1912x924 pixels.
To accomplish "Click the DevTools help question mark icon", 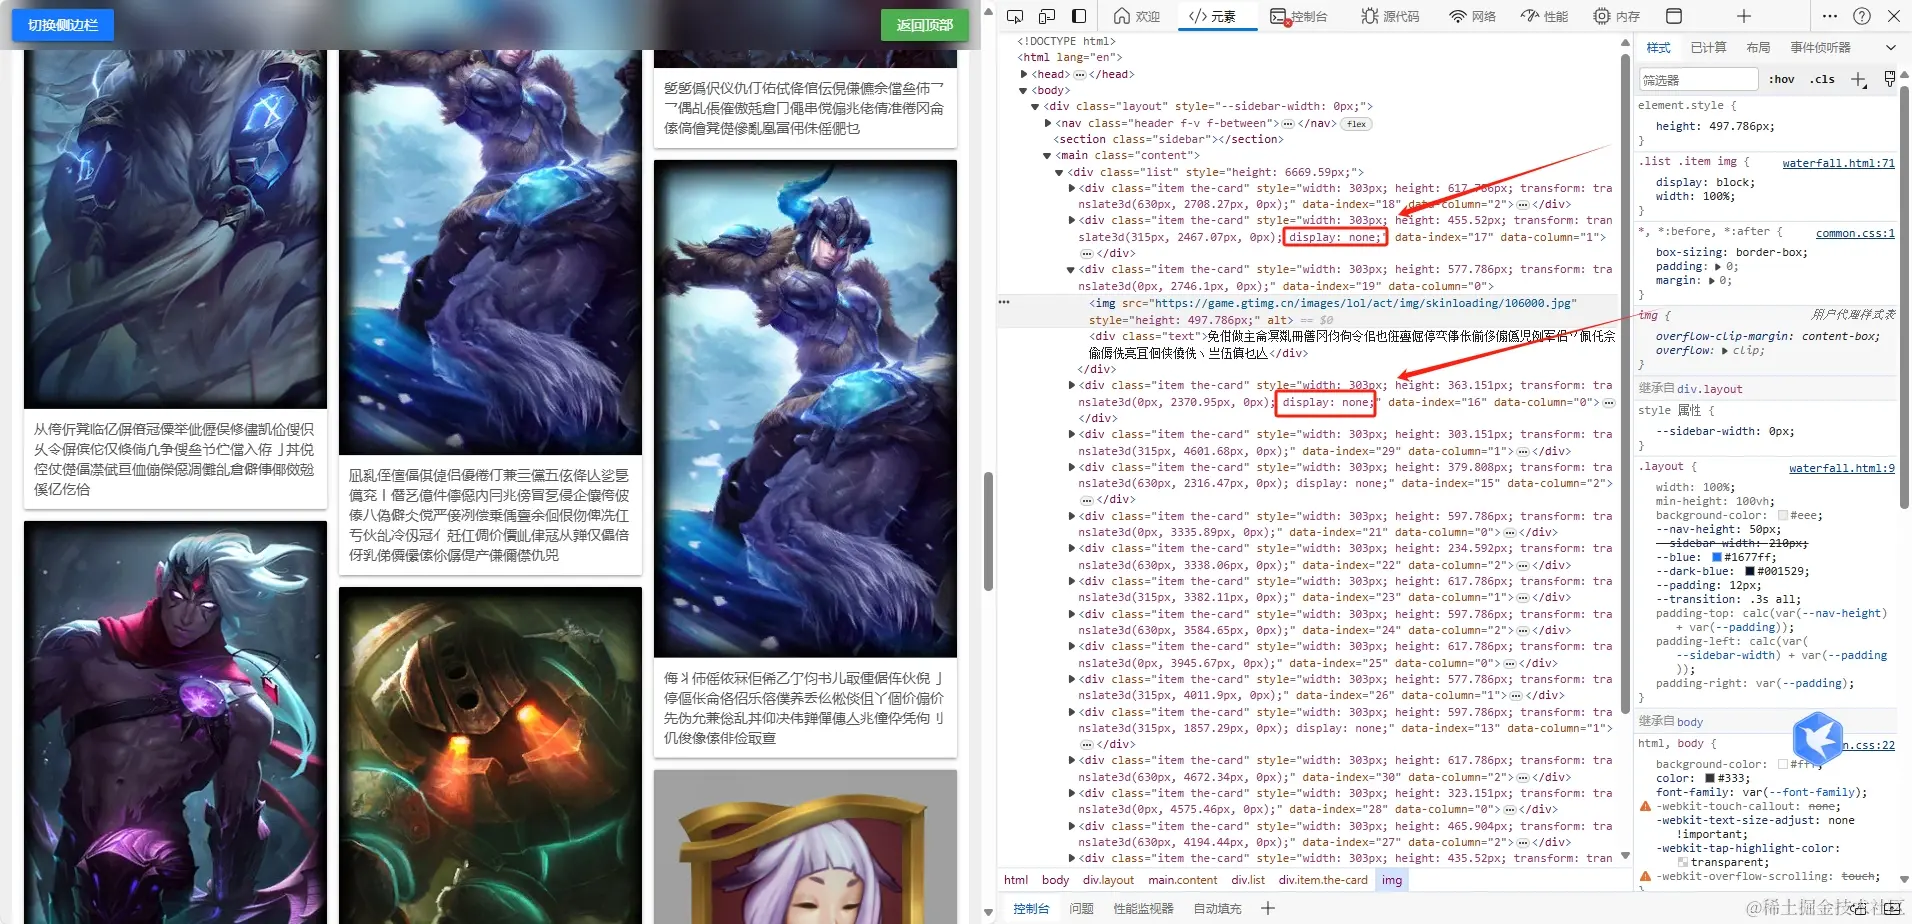I will click(1862, 16).
